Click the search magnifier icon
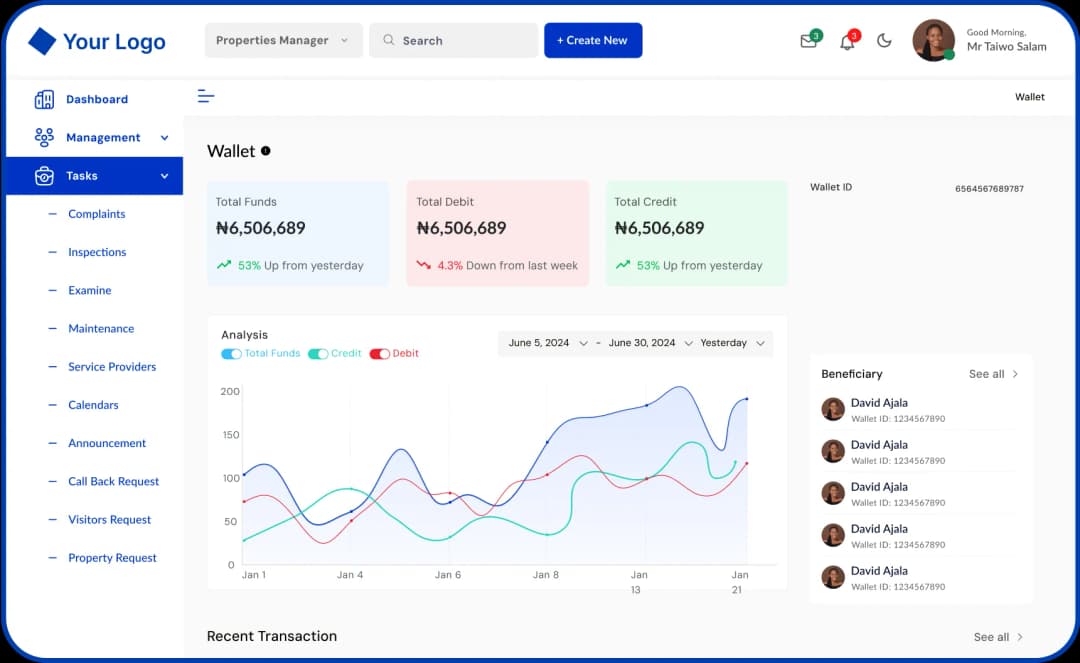The width and height of the screenshot is (1080, 663). [x=388, y=40]
